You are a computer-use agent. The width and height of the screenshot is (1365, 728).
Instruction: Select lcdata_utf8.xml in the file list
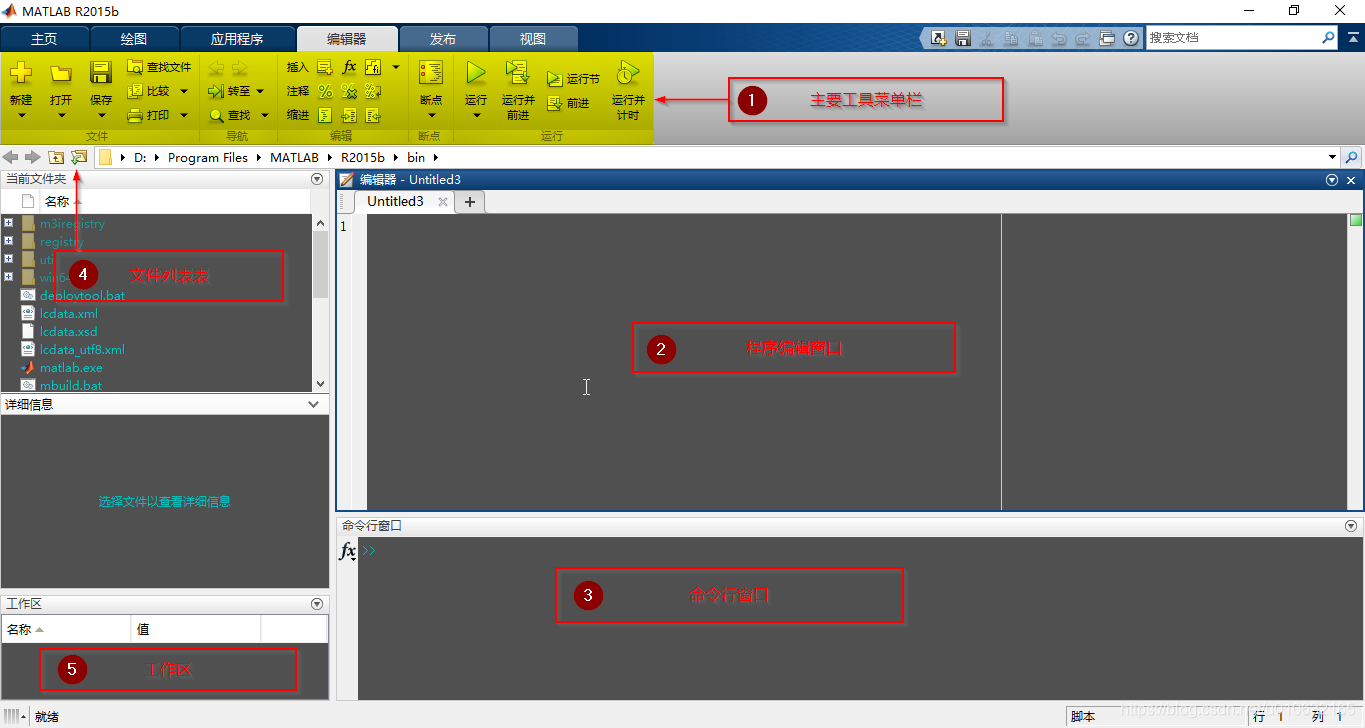pyautogui.click(x=82, y=349)
